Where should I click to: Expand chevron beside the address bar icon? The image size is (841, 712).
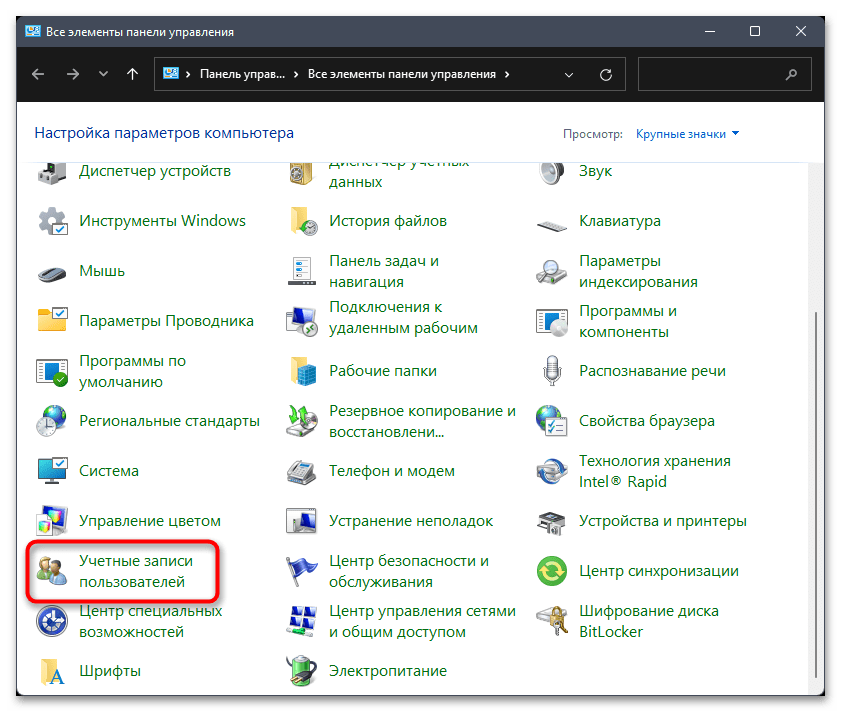click(188, 75)
